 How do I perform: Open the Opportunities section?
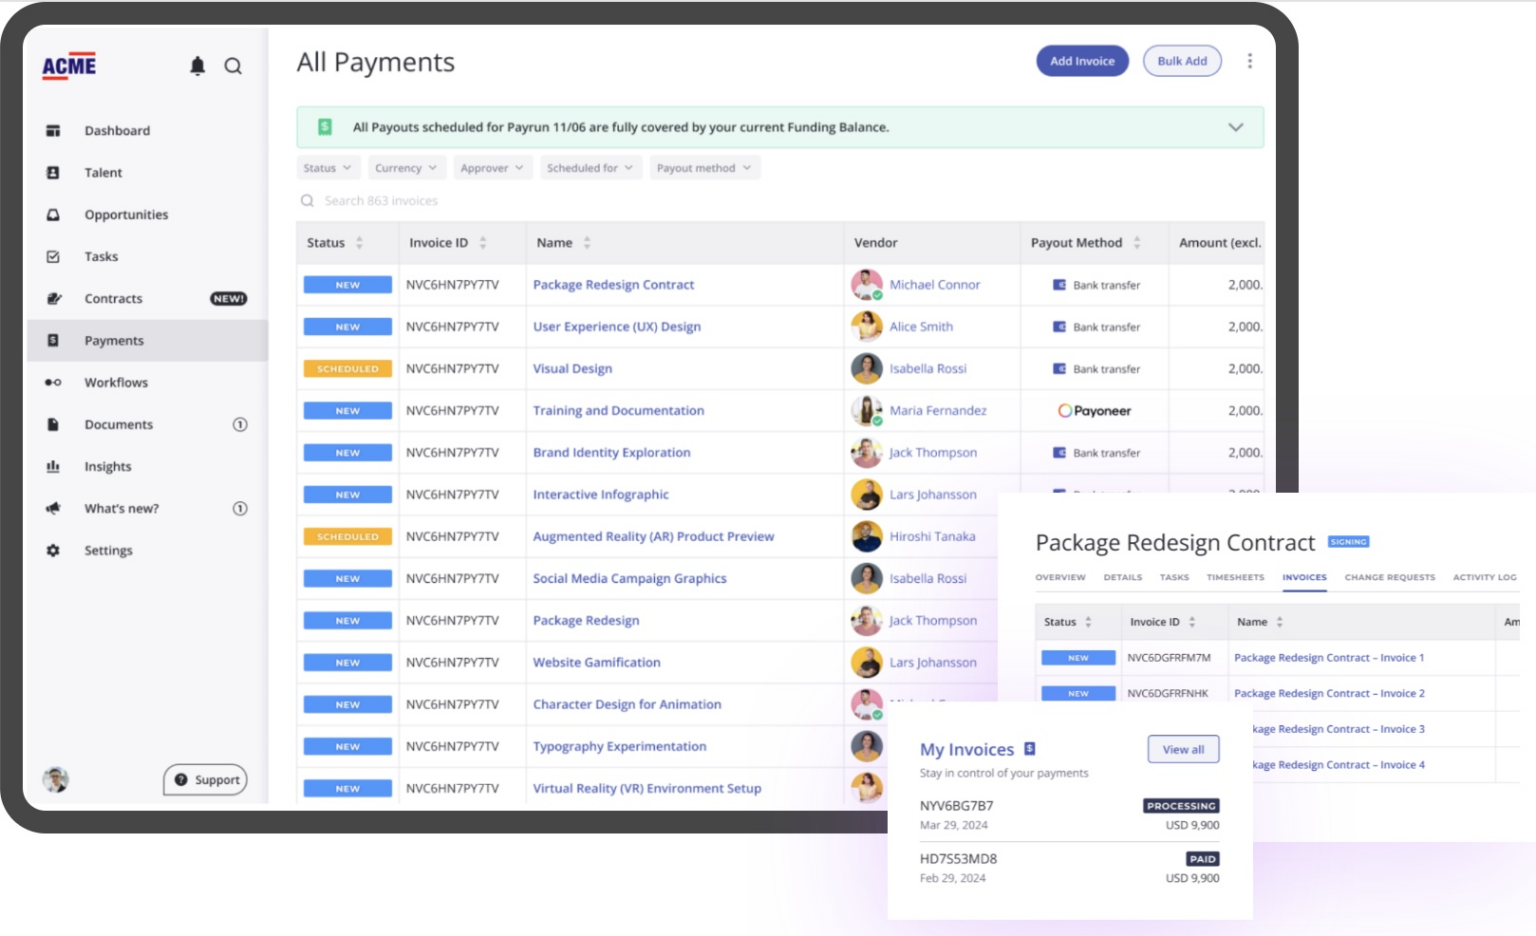126,214
